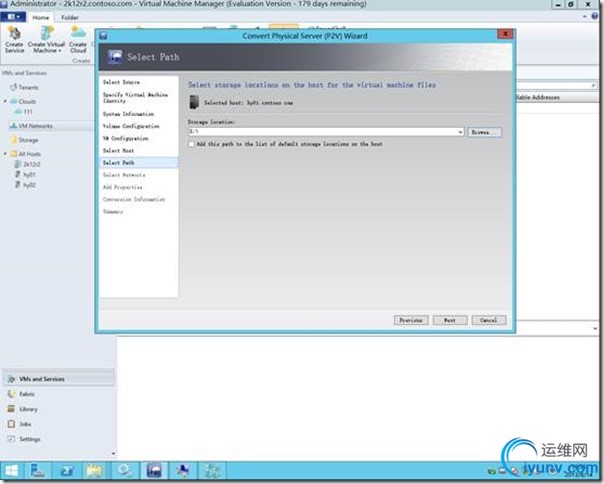Viewport: 604px width, 484px height.
Task: Click the search box in main window
Action: (x=557, y=85)
